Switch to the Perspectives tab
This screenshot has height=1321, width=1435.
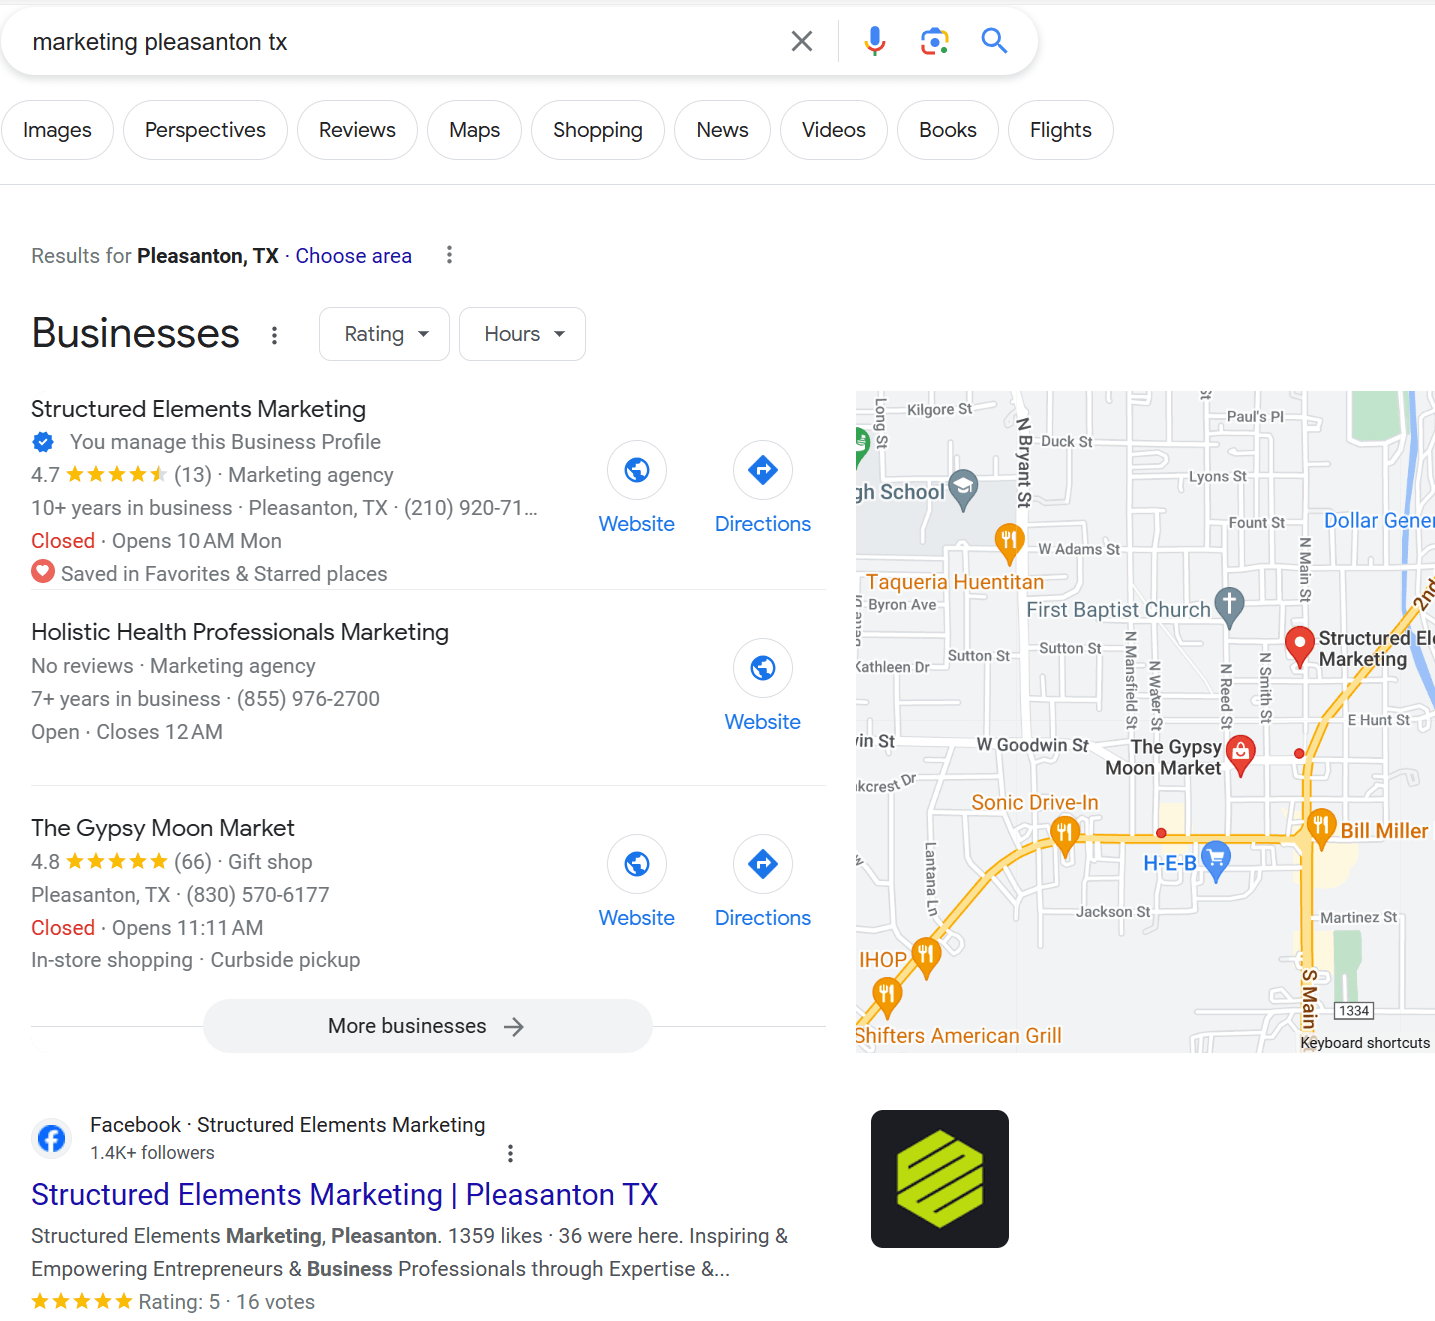coord(205,130)
